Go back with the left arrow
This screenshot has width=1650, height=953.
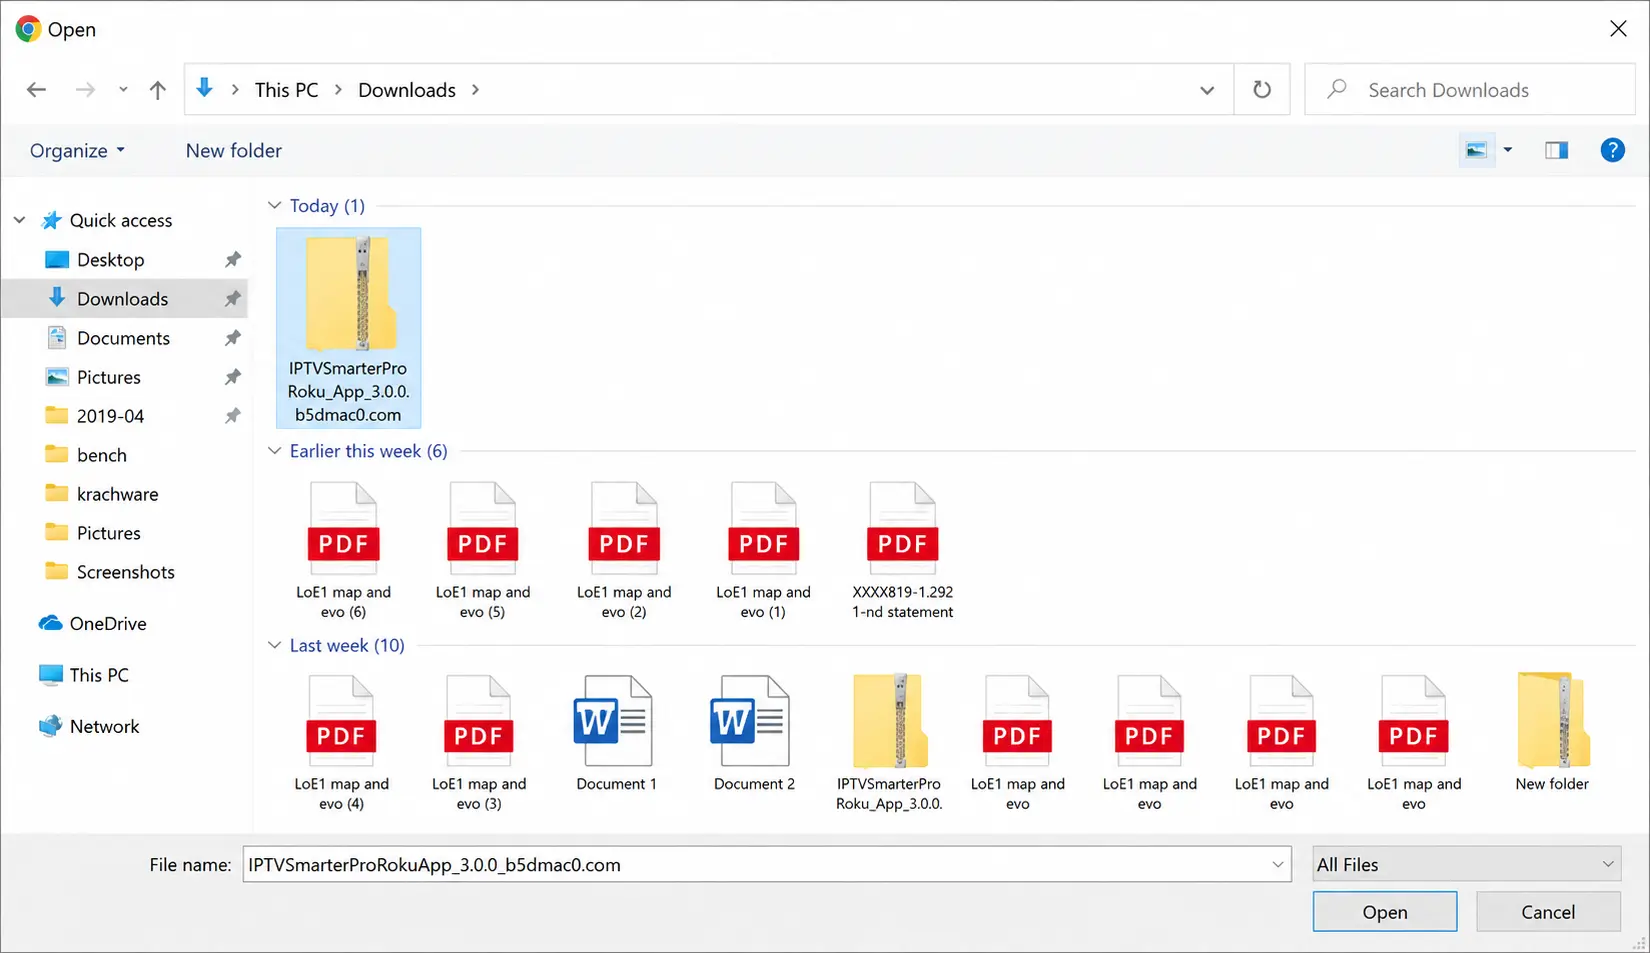click(37, 90)
